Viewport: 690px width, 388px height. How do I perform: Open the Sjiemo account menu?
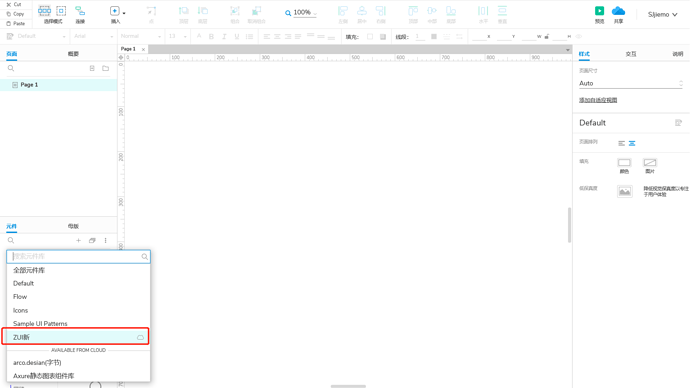tap(662, 15)
